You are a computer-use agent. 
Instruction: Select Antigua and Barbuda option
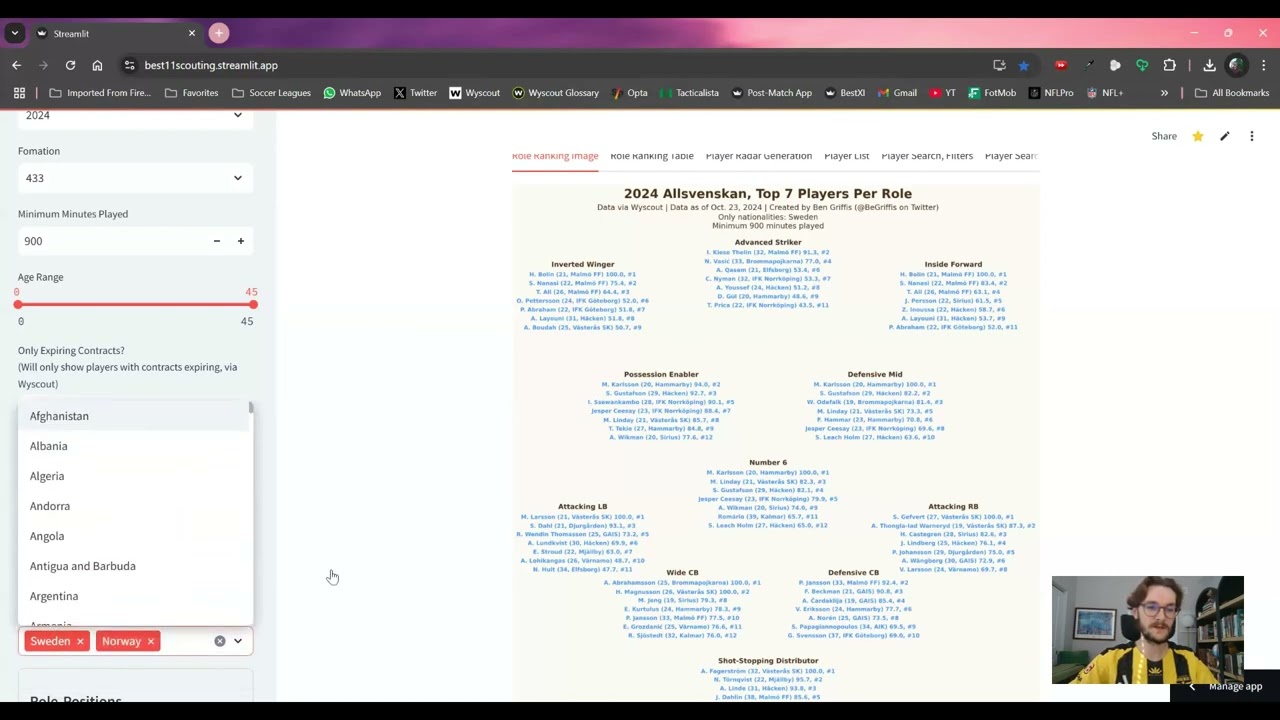[x=133, y=566]
